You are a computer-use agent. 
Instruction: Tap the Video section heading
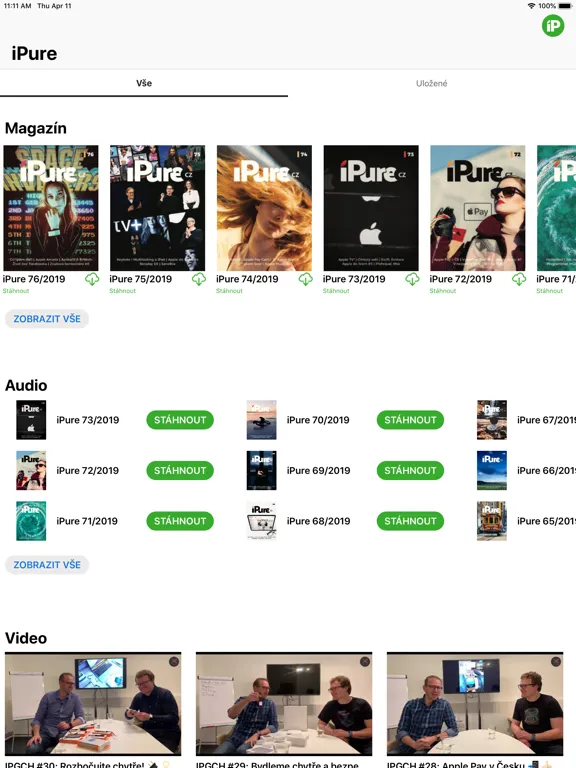point(26,638)
